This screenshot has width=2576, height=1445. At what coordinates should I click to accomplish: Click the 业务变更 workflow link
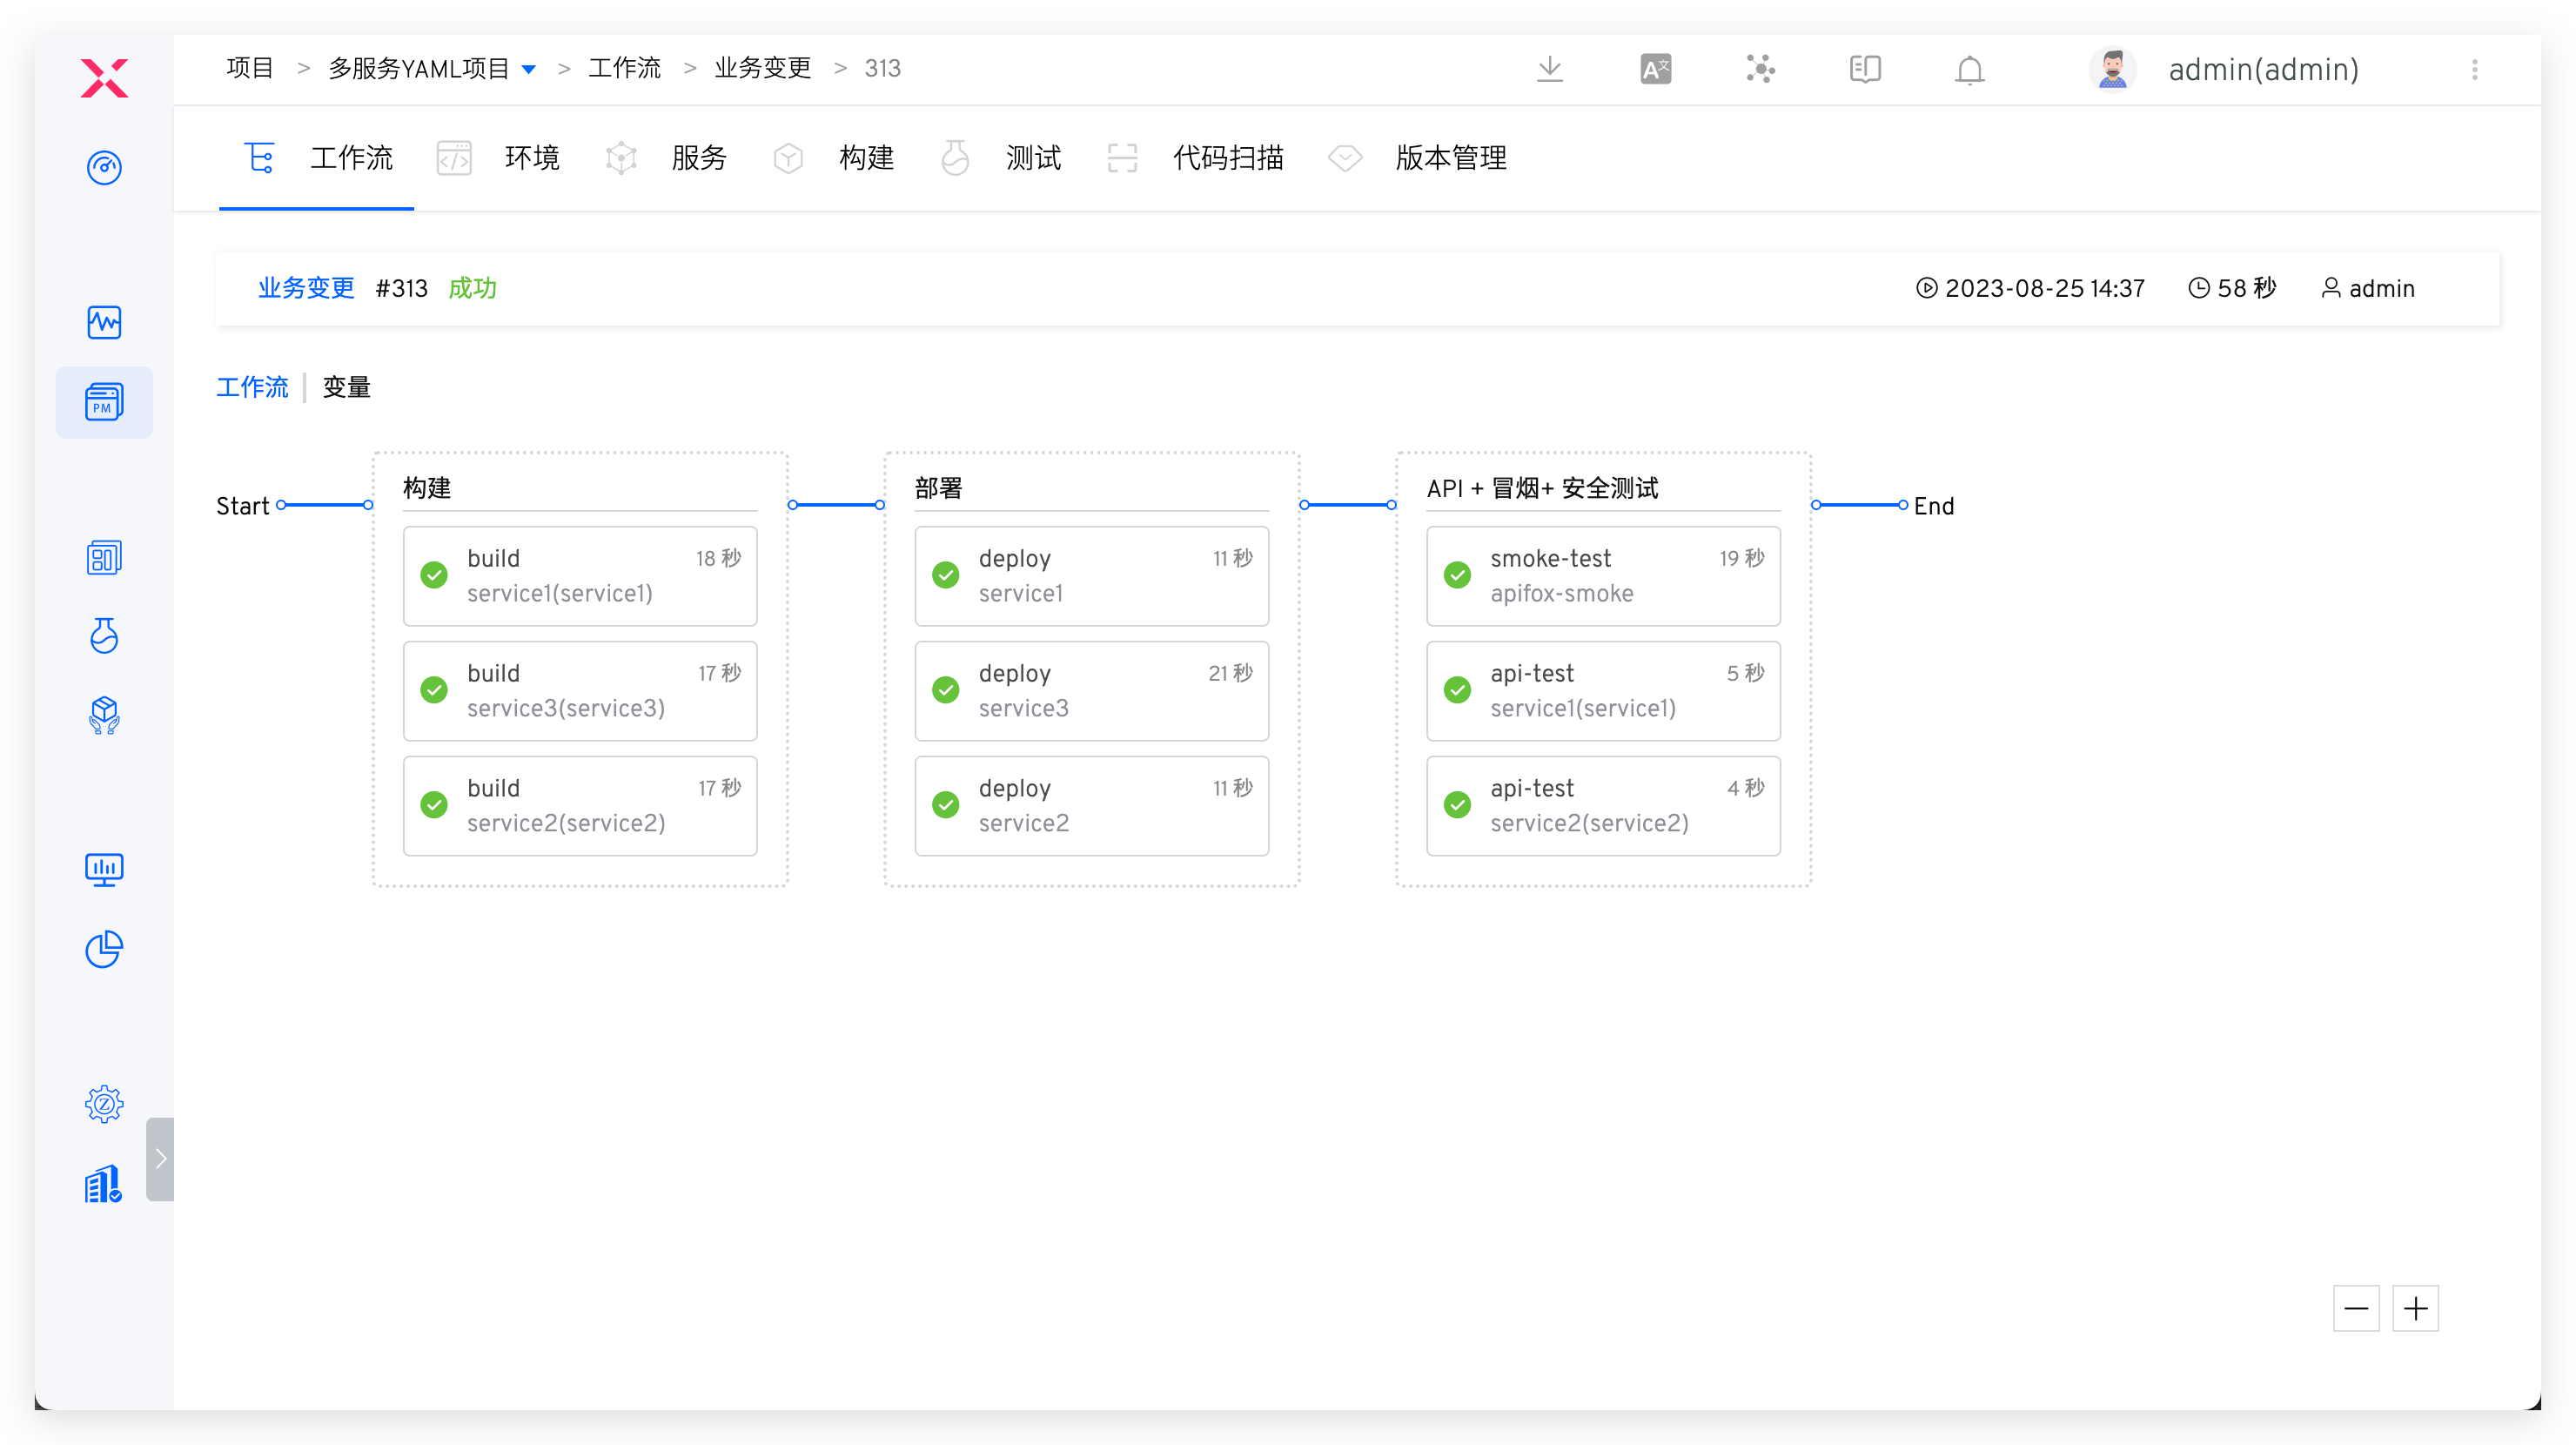pyautogui.click(x=306, y=288)
